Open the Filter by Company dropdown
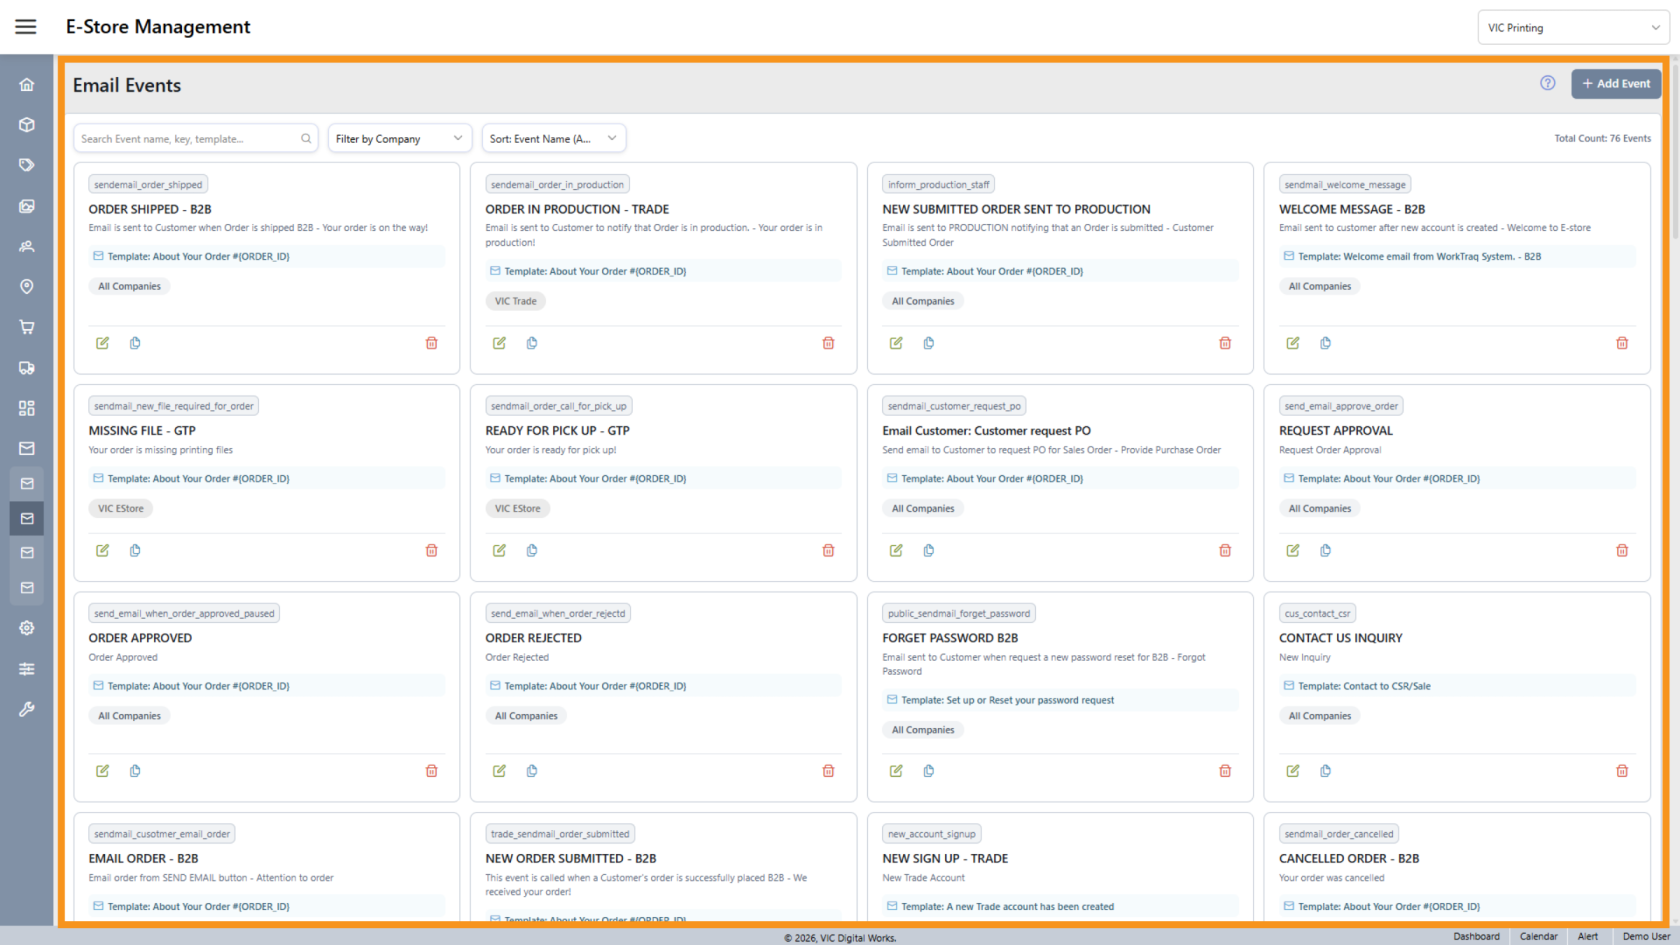1680x945 pixels. (x=400, y=139)
